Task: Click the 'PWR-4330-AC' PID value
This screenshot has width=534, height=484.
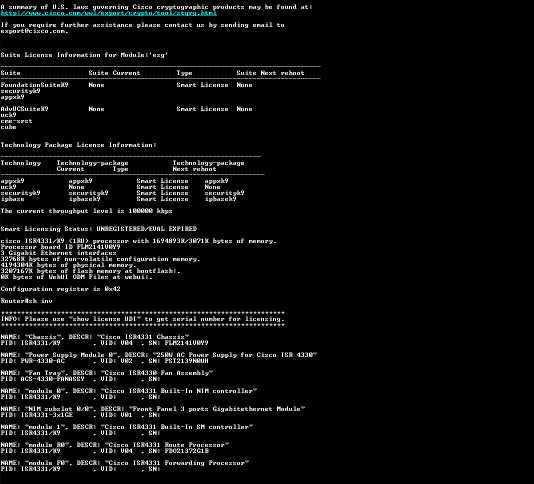Action: [x=43, y=361]
